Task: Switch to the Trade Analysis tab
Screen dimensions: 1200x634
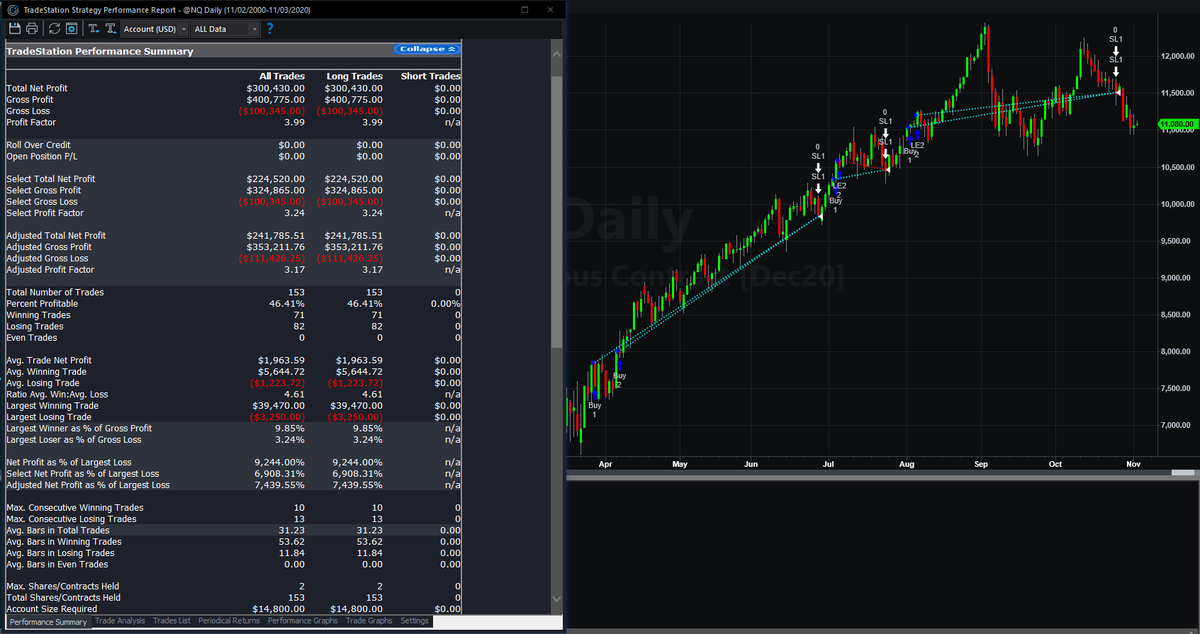Action: tap(119, 620)
